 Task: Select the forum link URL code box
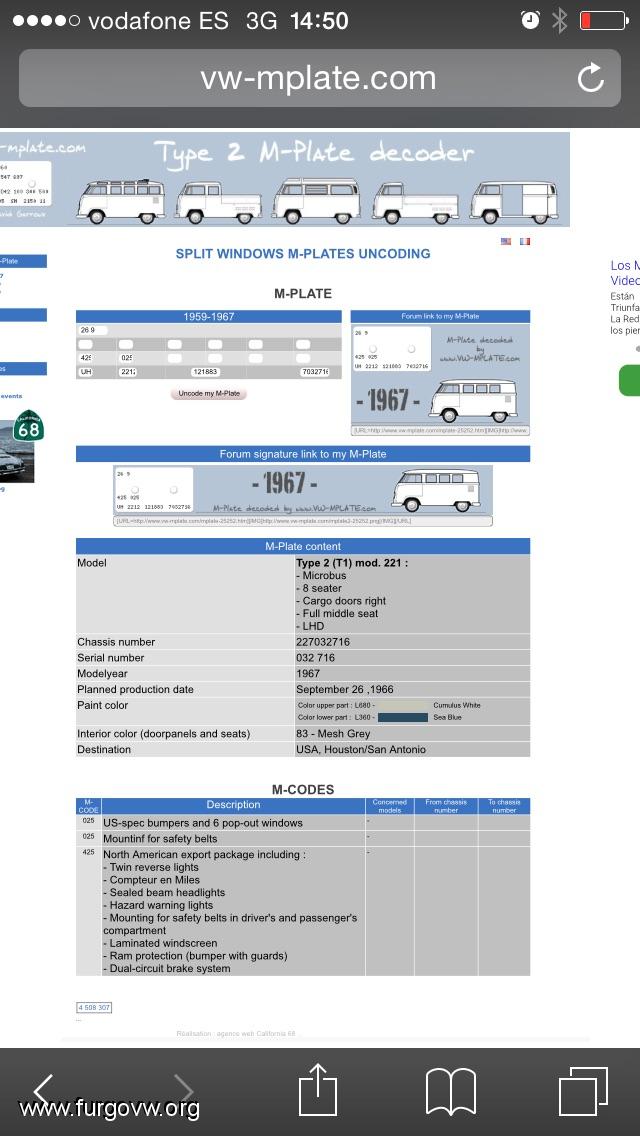(x=440, y=430)
